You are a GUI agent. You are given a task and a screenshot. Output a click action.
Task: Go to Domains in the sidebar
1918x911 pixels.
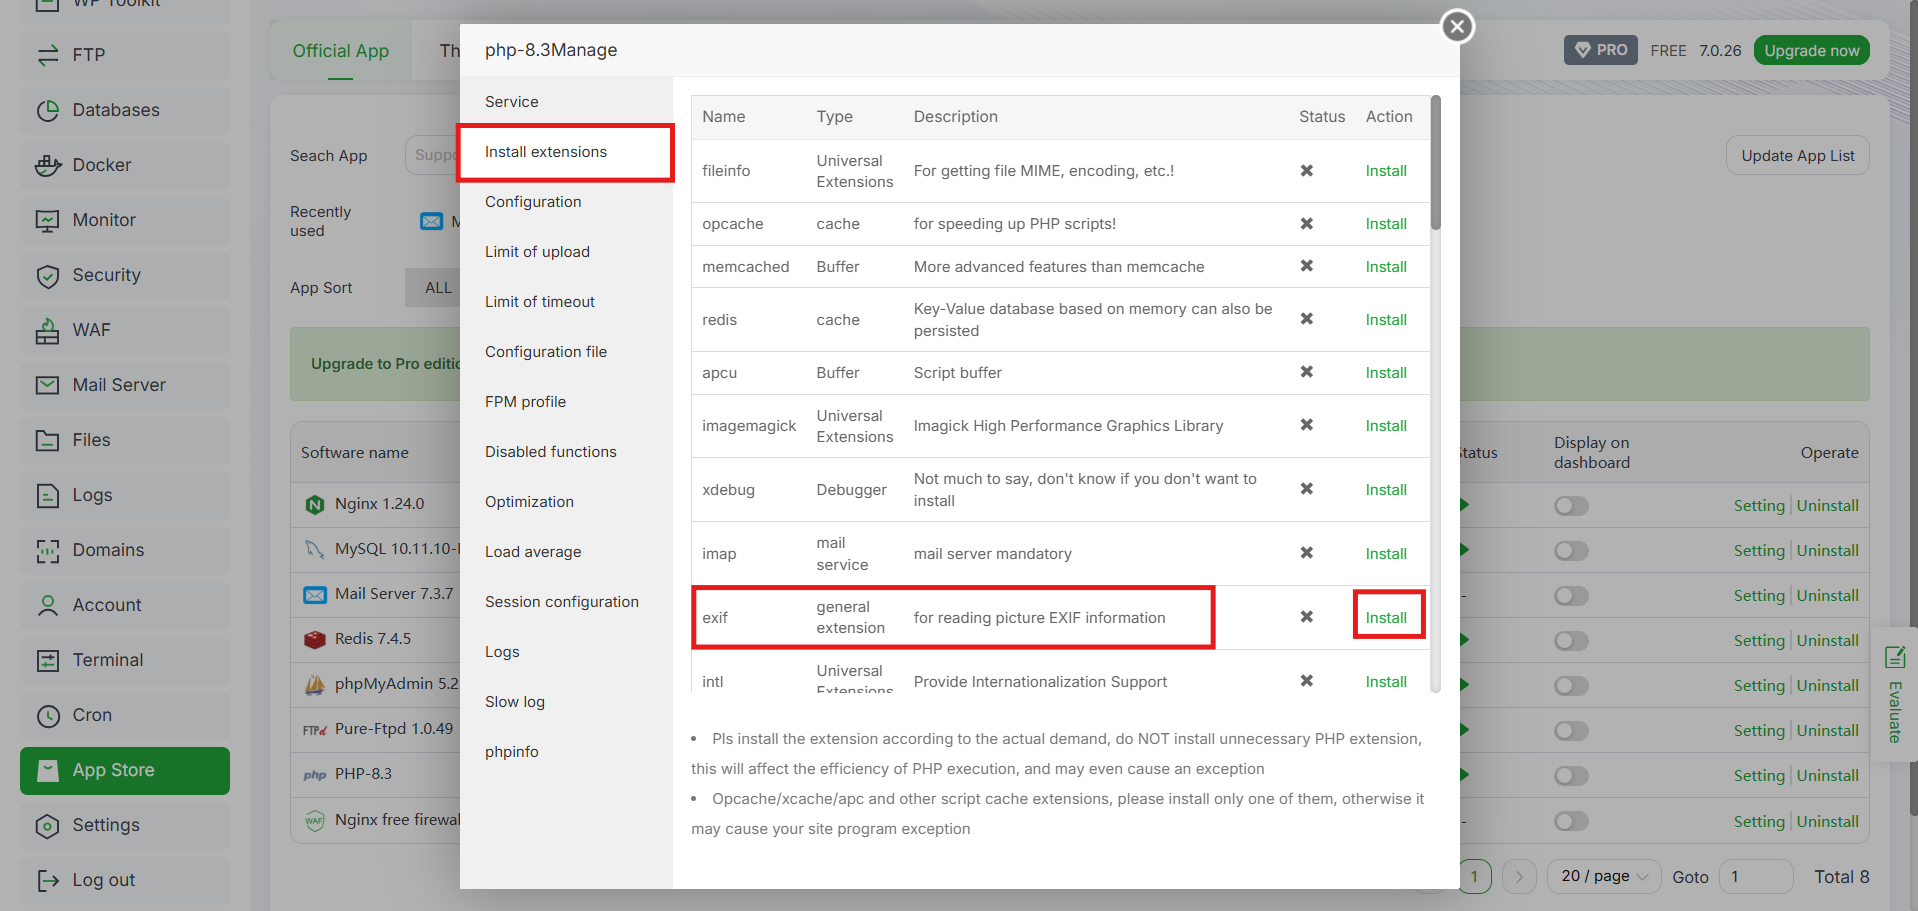(x=125, y=550)
